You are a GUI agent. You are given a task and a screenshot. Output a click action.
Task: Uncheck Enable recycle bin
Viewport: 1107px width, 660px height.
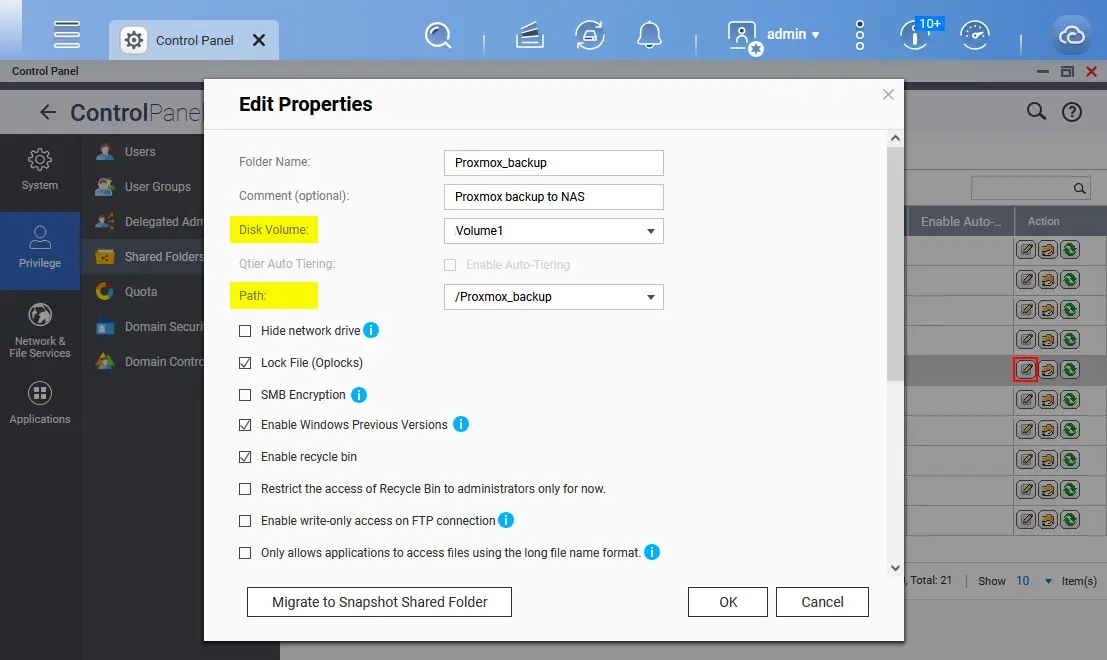pos(245,457)
